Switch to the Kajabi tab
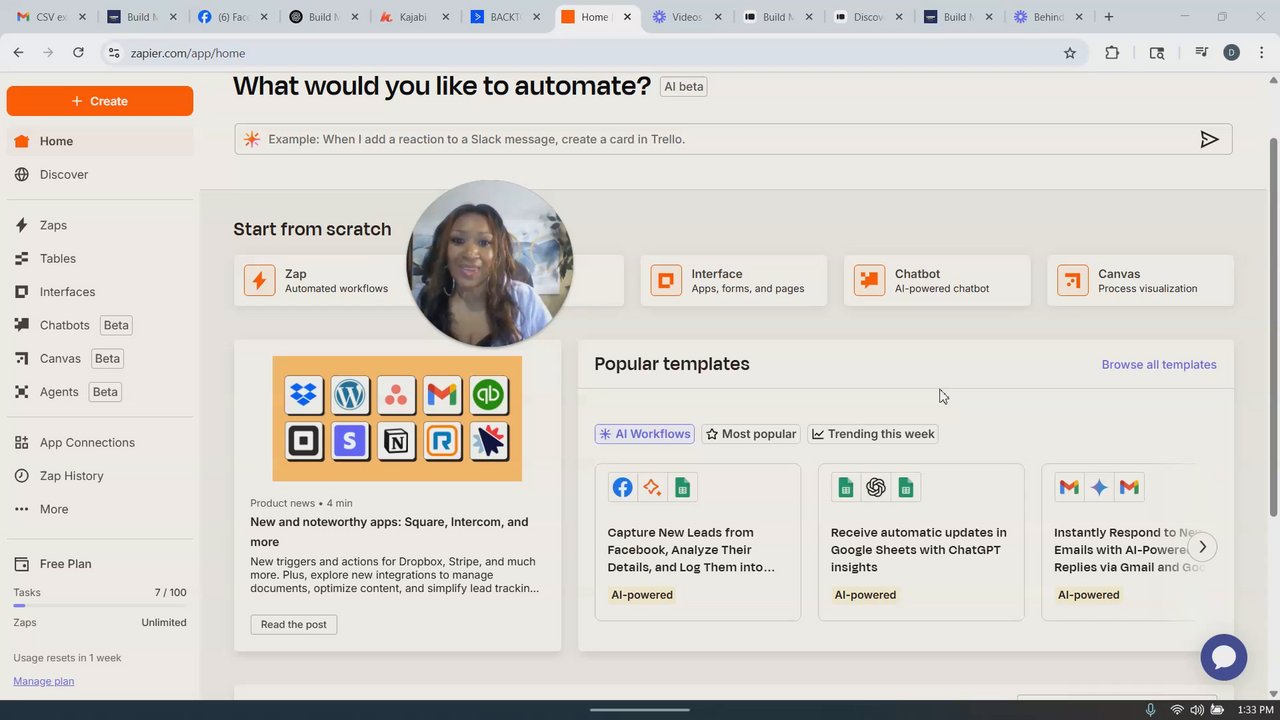The height and width of the screenshot is (720, 1280). [x=412, y=17]
